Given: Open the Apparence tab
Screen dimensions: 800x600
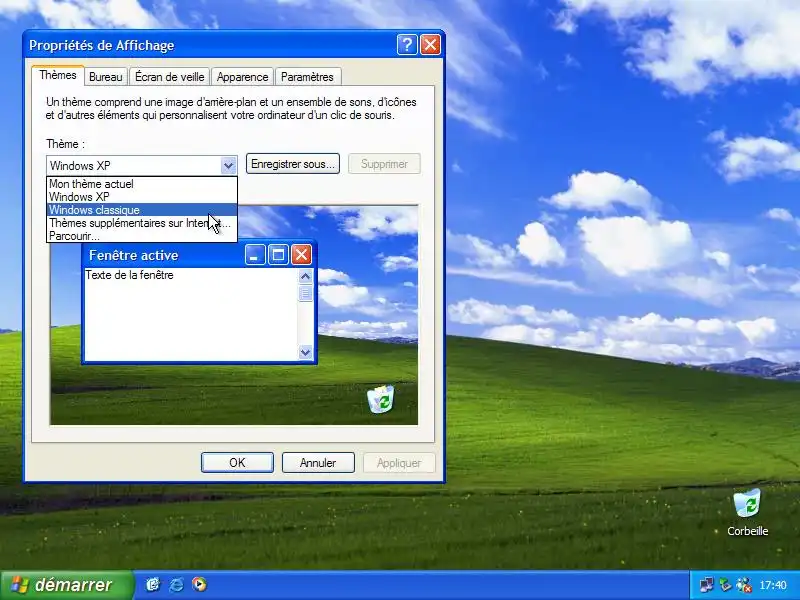Looking at the screenshot, I should pos(242,77).
